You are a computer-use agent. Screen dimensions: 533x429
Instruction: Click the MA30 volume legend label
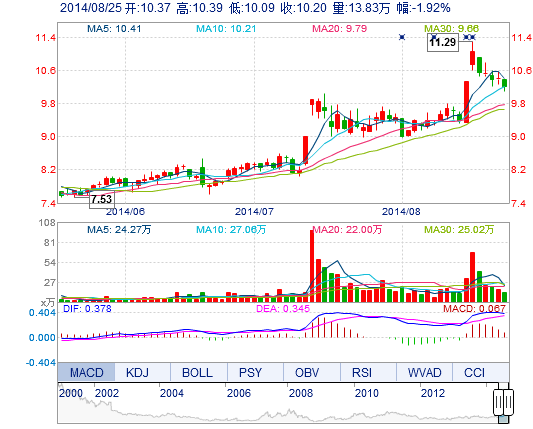pyautogui.click(x=459, y=229)
